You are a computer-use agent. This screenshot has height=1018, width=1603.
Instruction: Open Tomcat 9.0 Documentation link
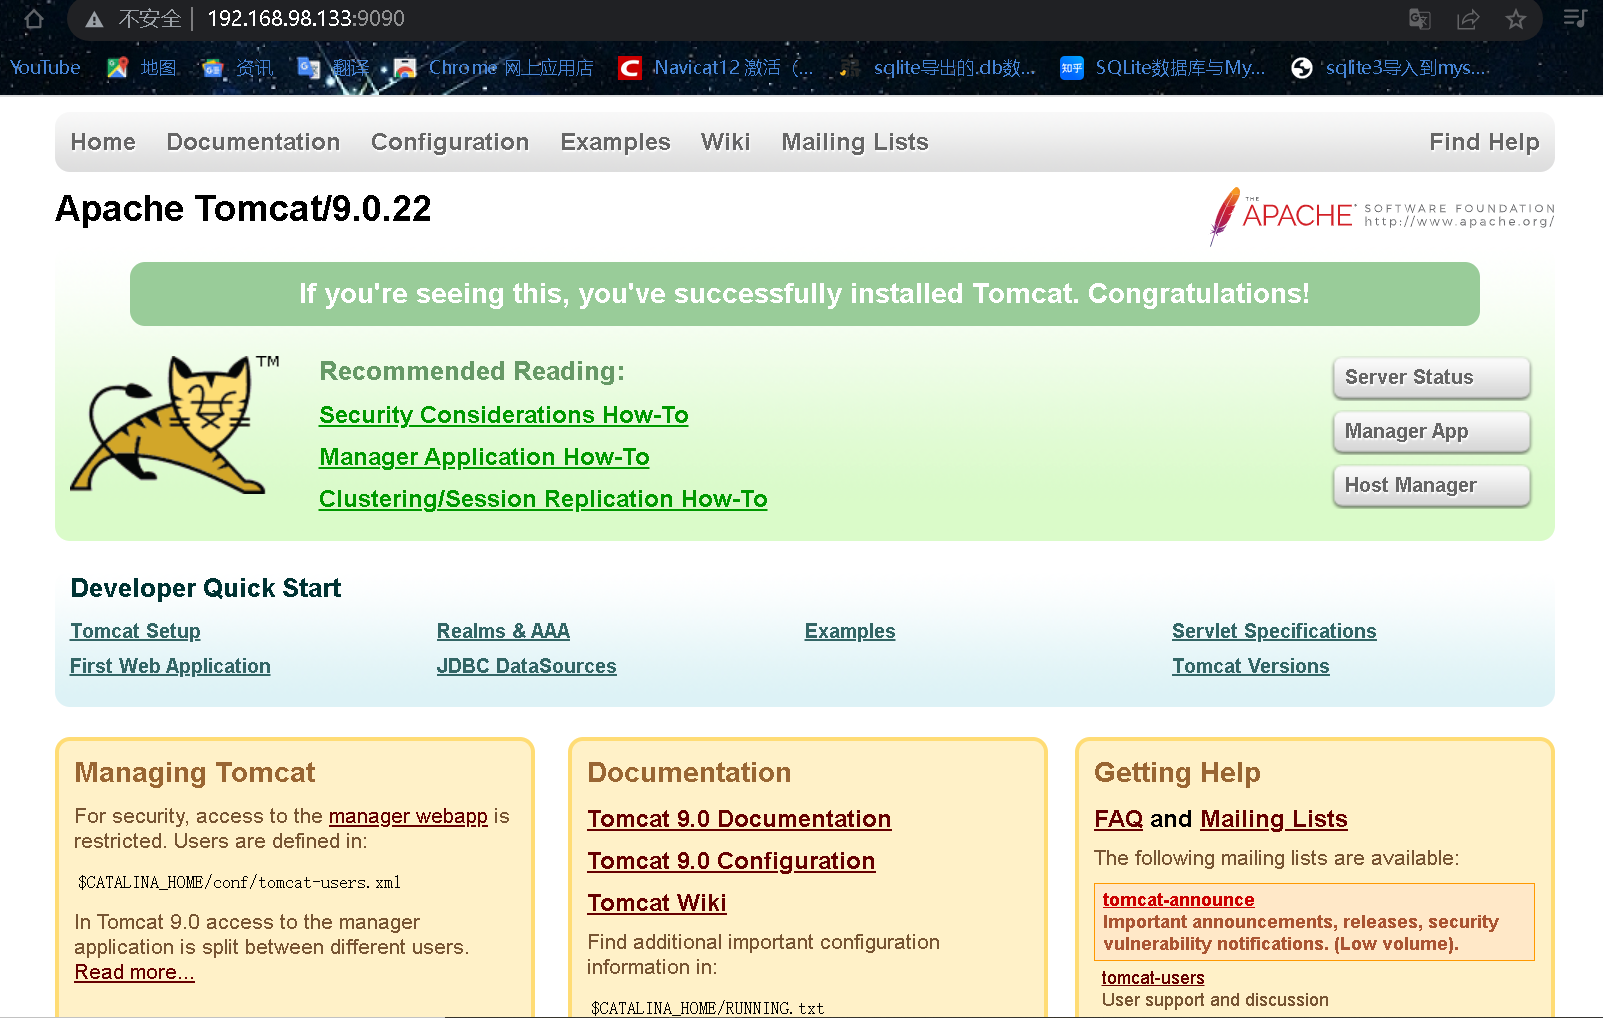click(739, 820)
